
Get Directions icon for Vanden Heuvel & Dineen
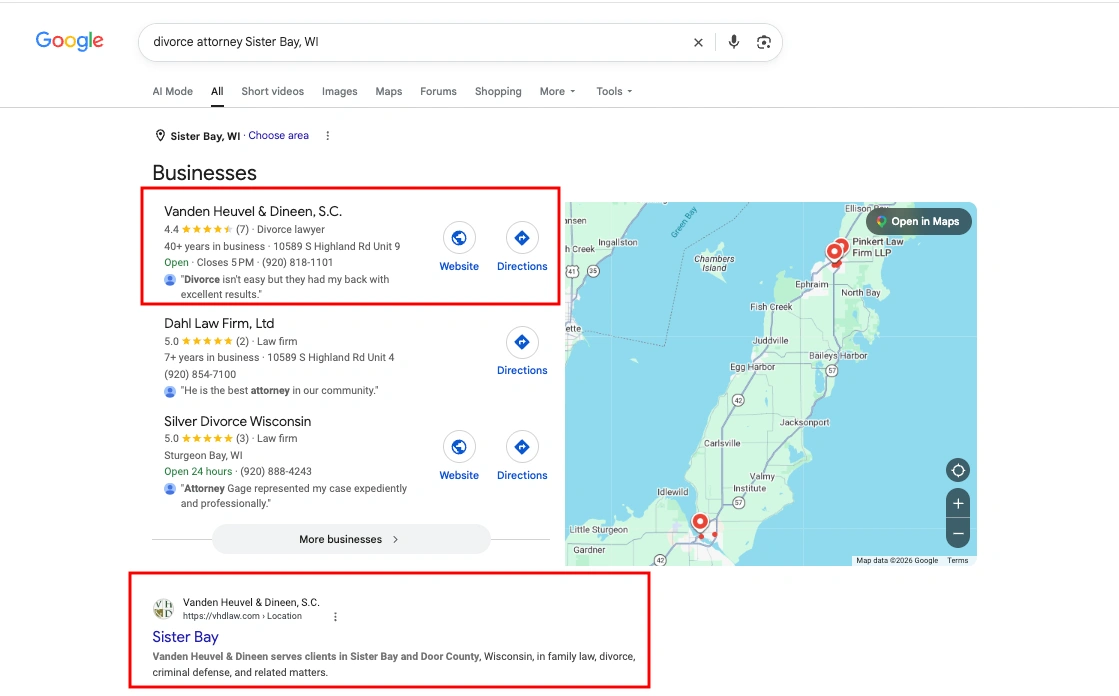point(522,238)
